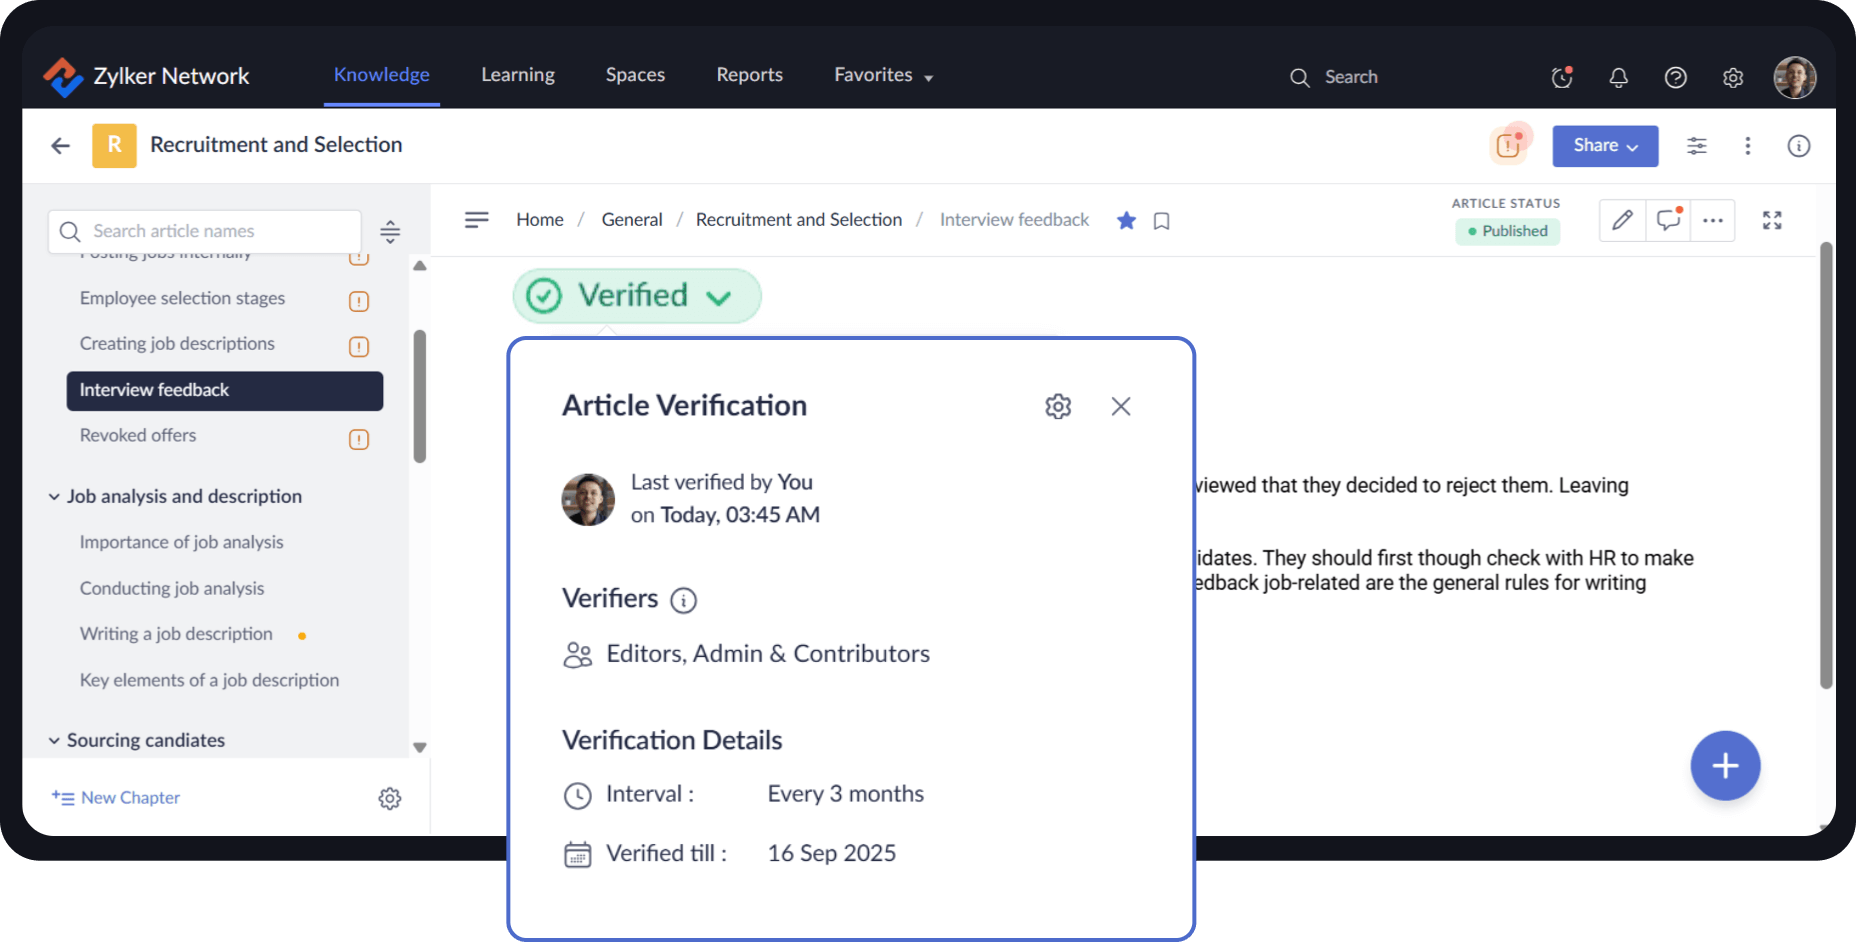Click inside the Search article names field

click(200, 230)
